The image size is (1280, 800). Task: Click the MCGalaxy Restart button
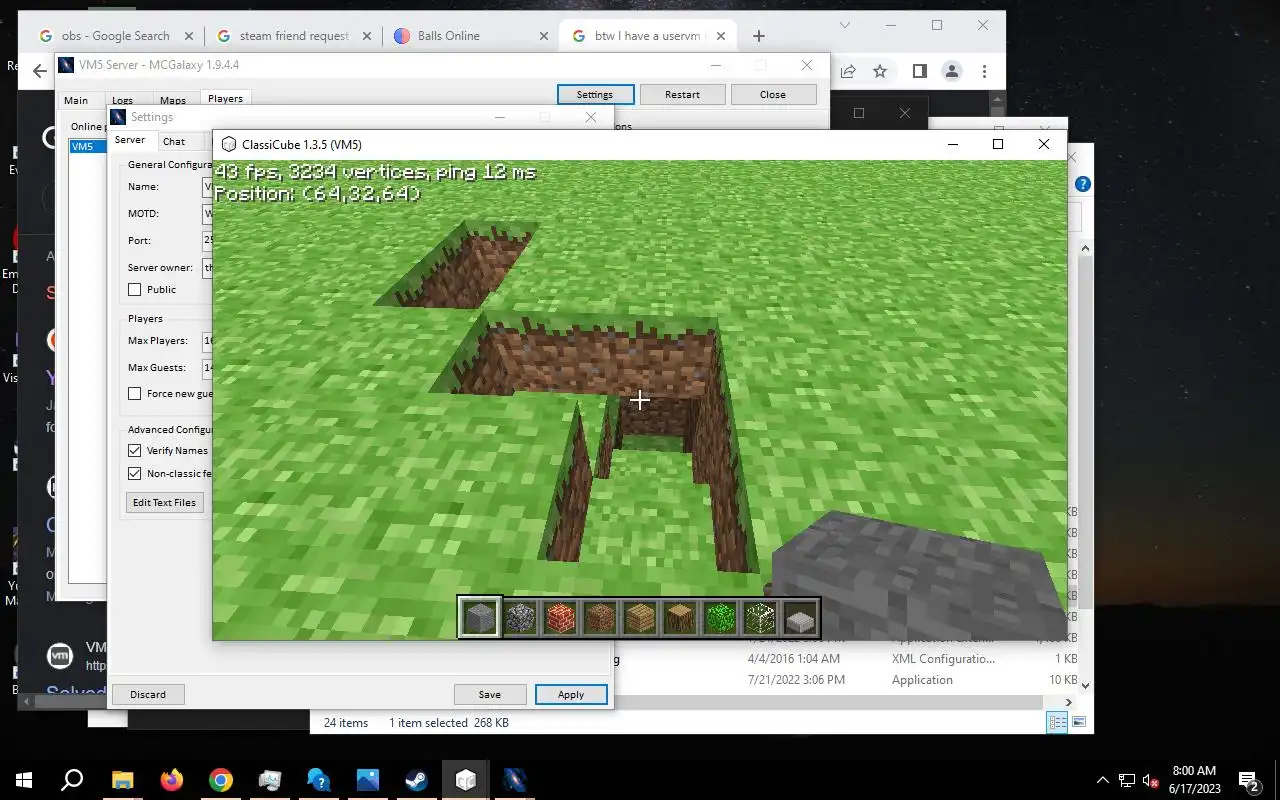[682, 94]
